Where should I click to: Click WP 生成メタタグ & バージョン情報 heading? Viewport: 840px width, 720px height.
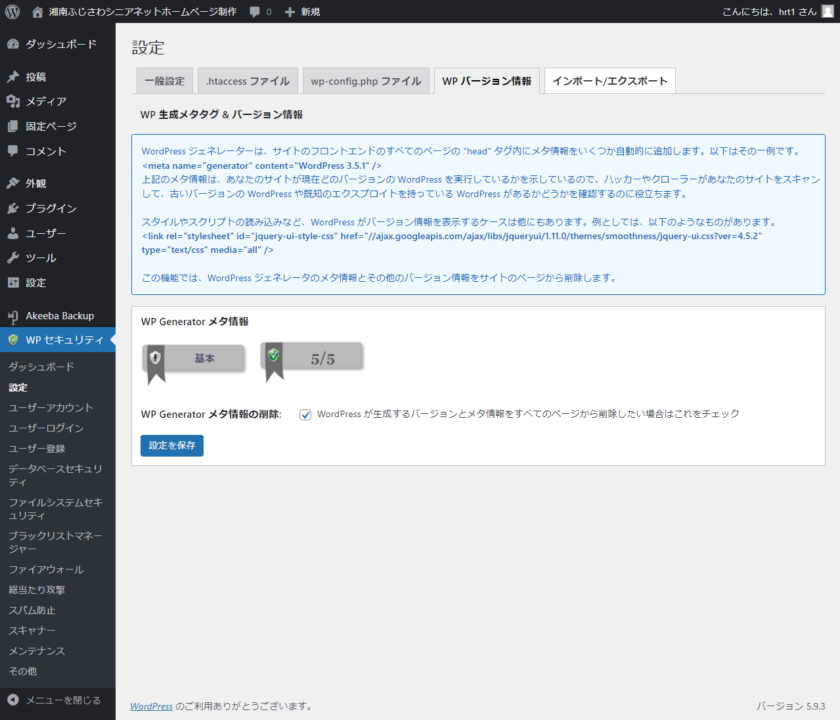pyautogui.click(x=221, y=115)
